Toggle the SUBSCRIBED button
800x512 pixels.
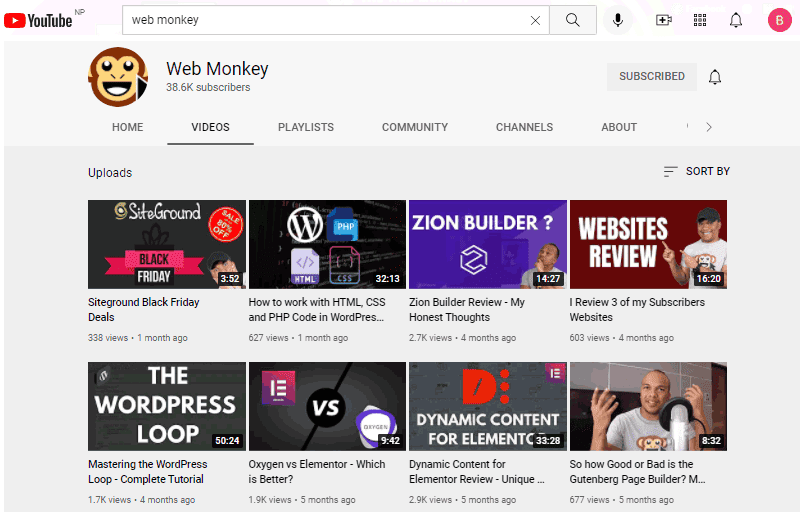[x=652, y=76]
